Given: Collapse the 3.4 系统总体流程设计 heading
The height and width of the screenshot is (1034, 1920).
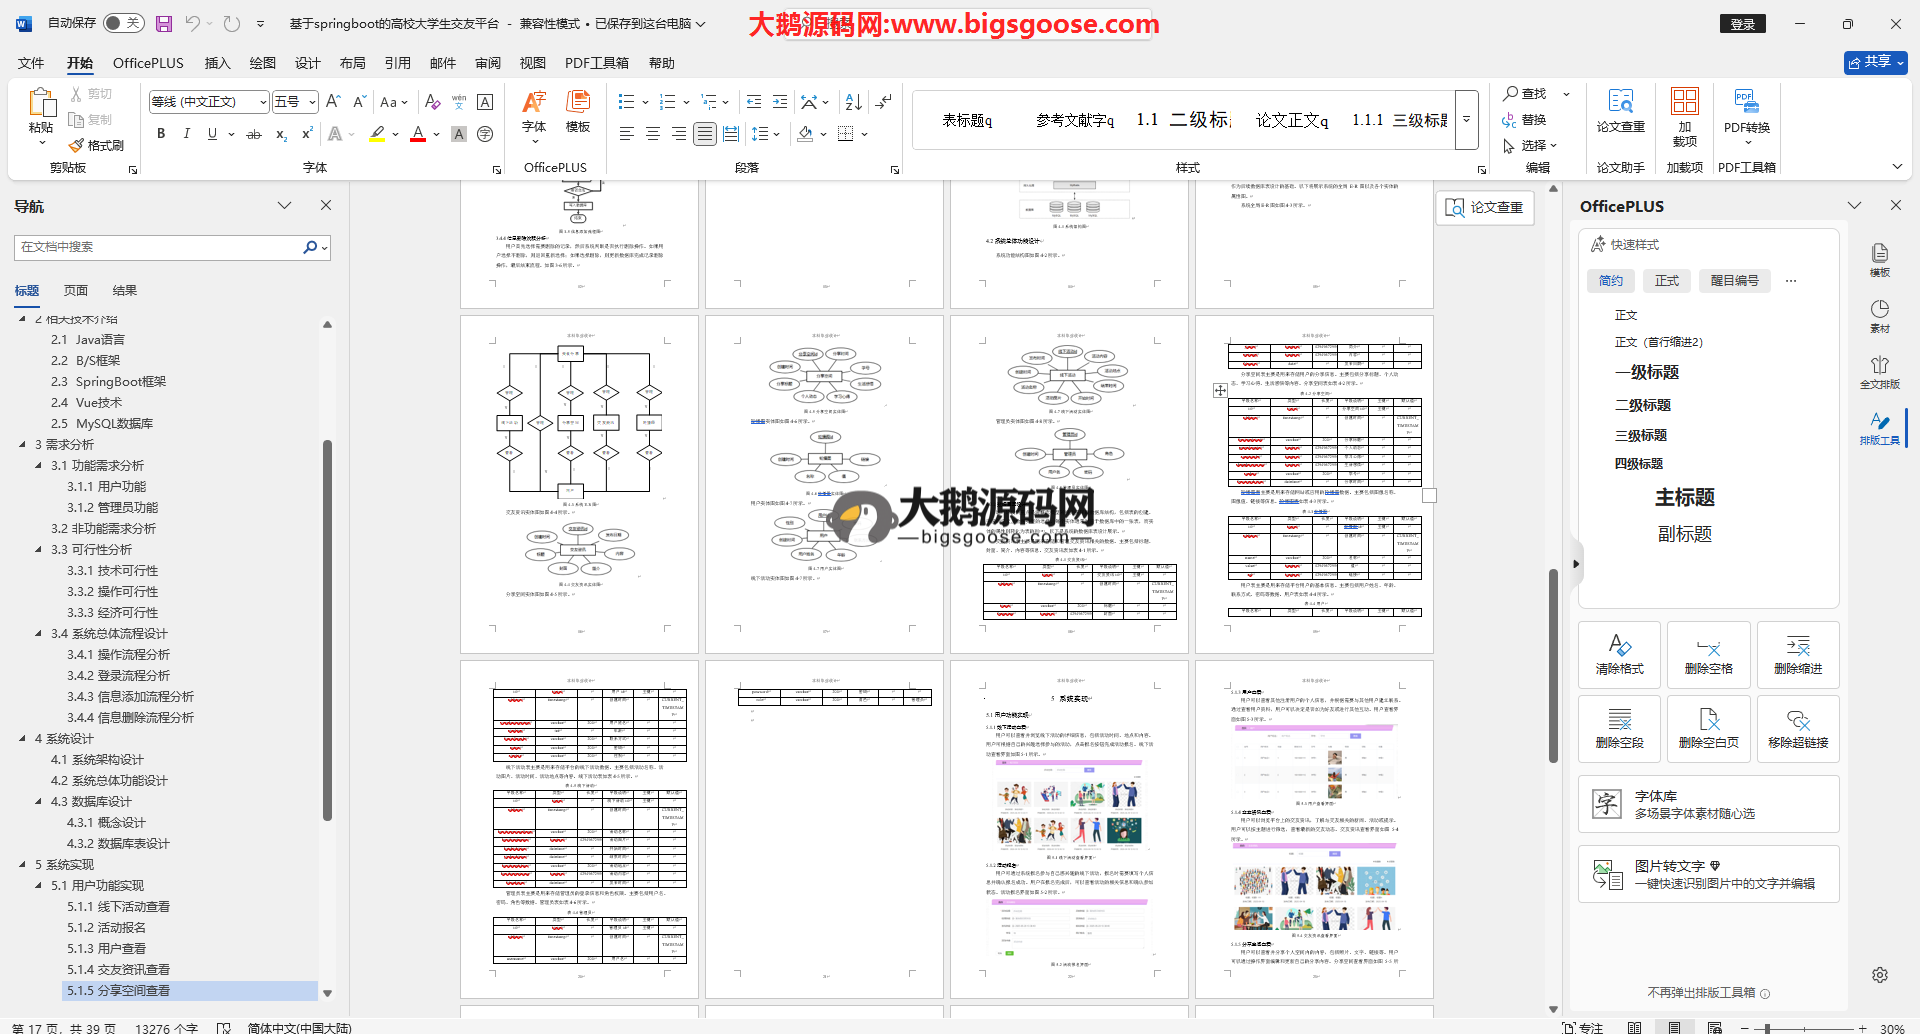Looking at the screenshot, I should click(39, 634).
